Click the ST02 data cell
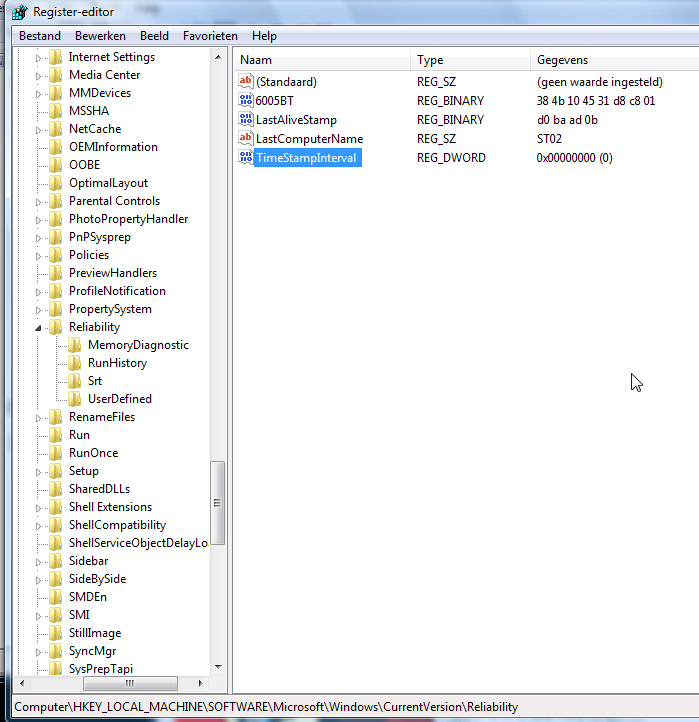 [549, 139]
